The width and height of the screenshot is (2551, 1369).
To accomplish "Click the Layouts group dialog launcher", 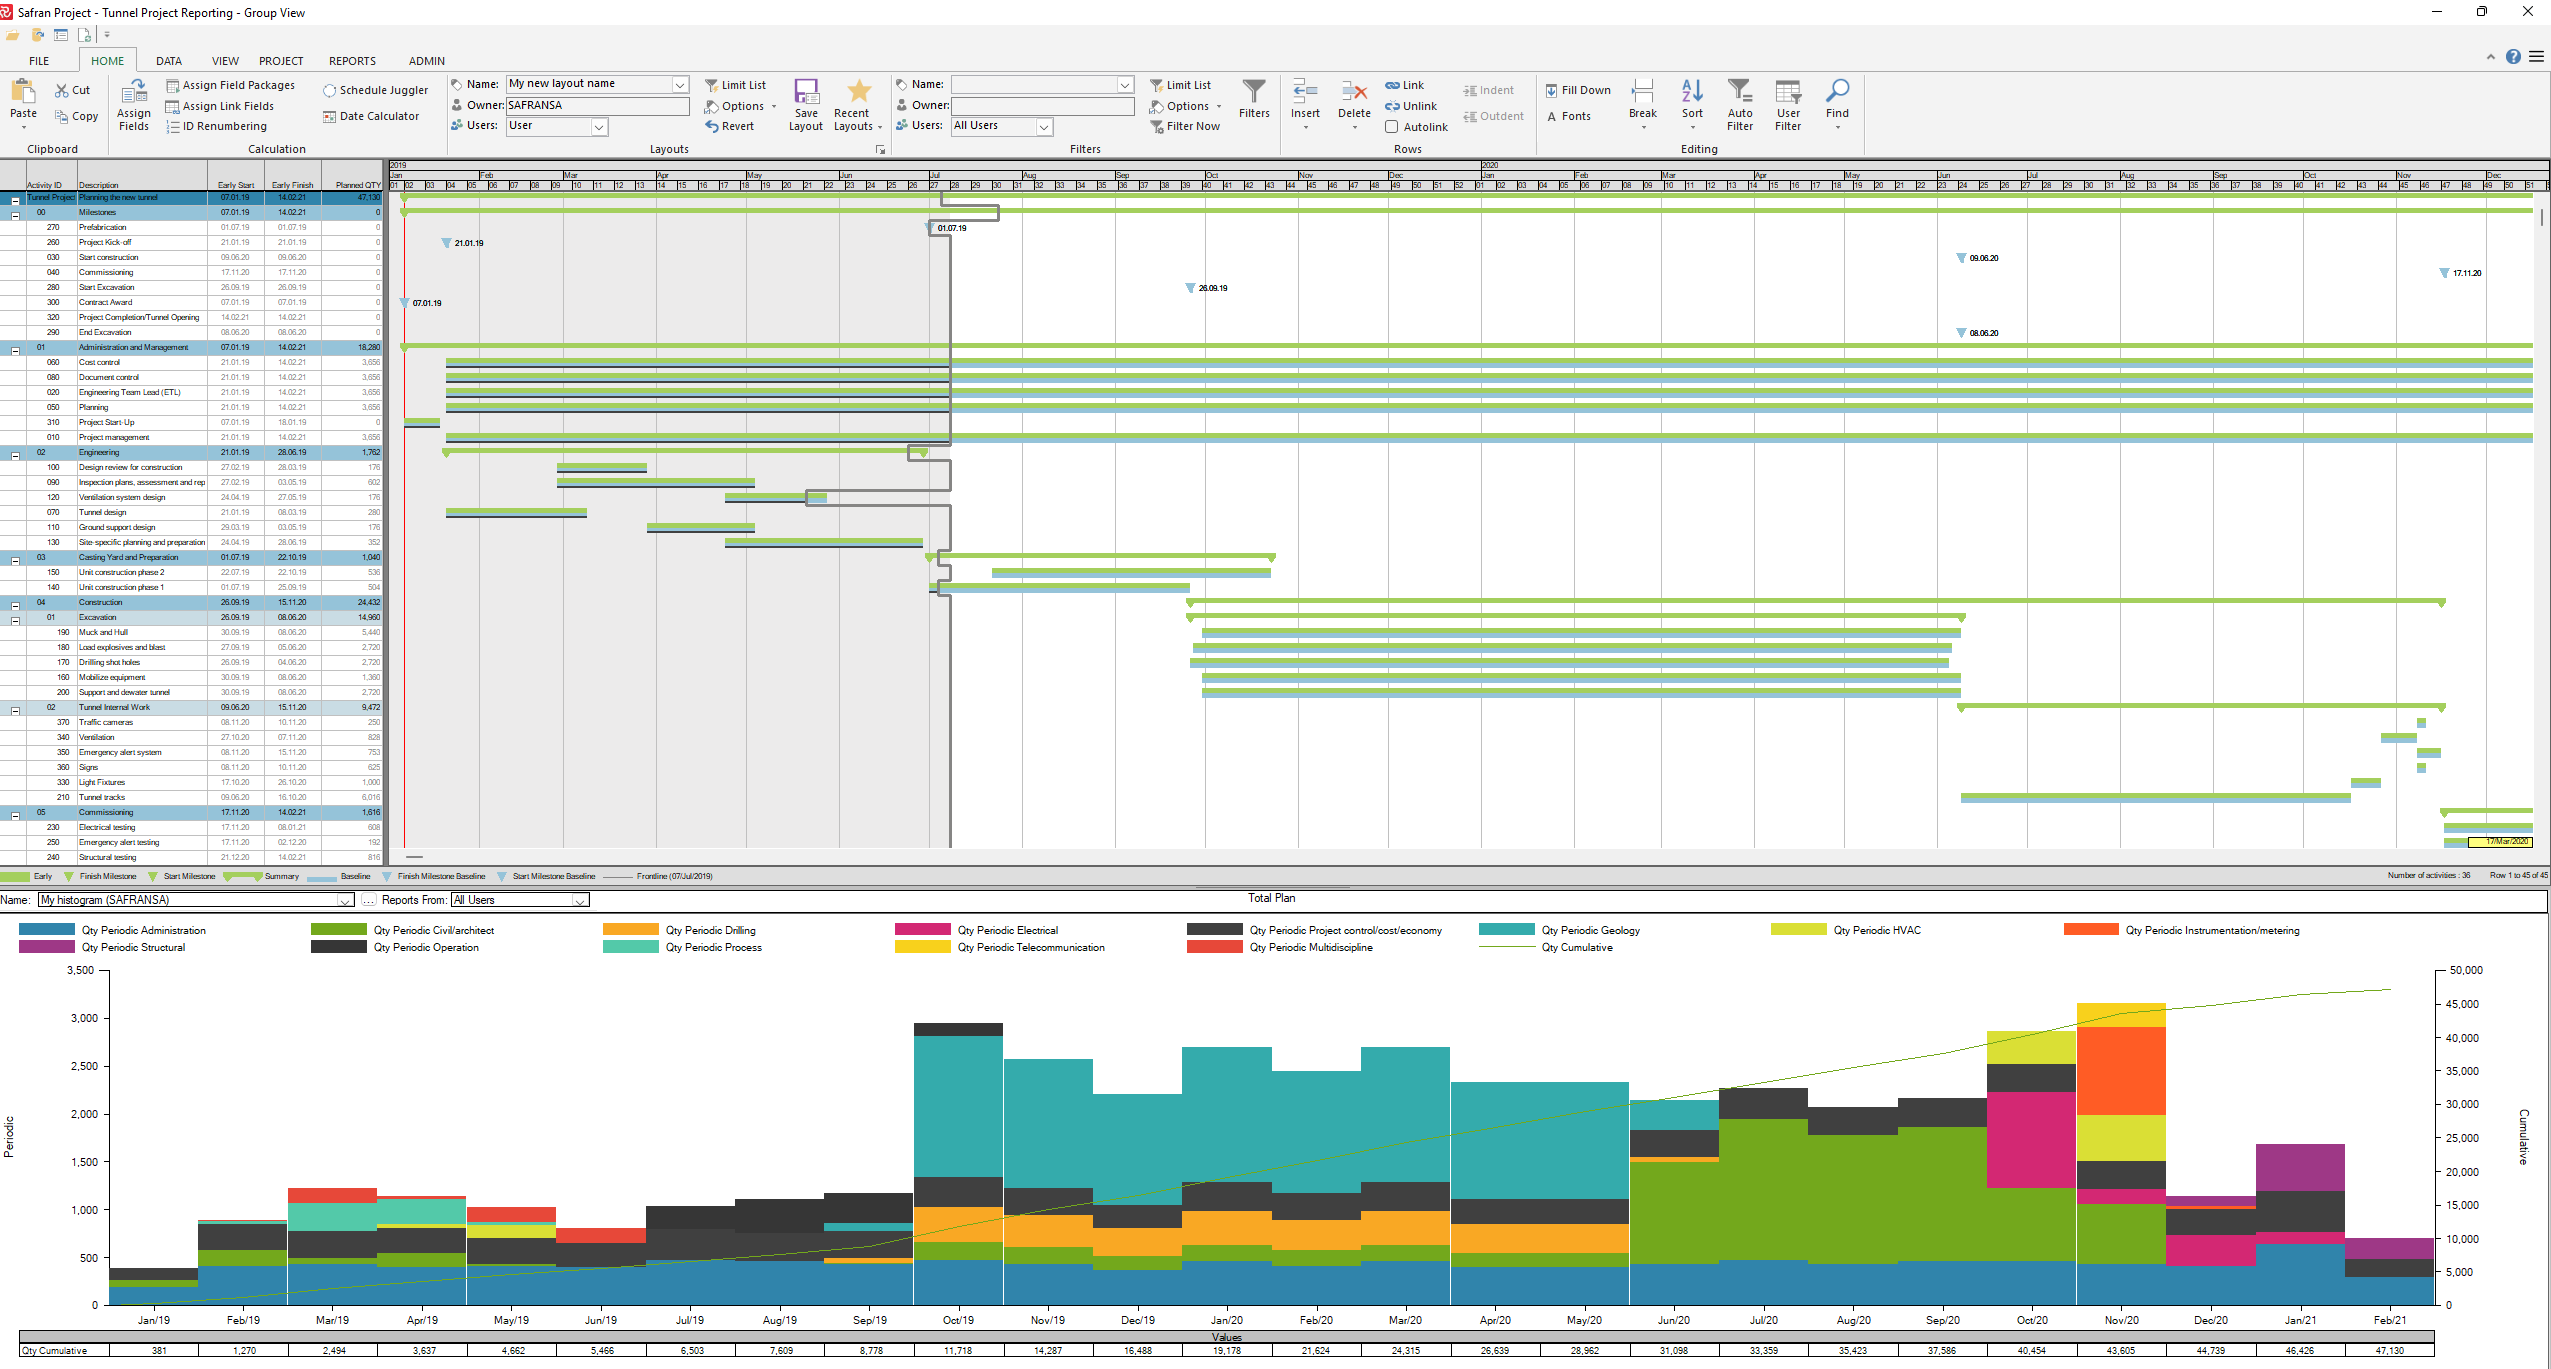I will 881,150.
